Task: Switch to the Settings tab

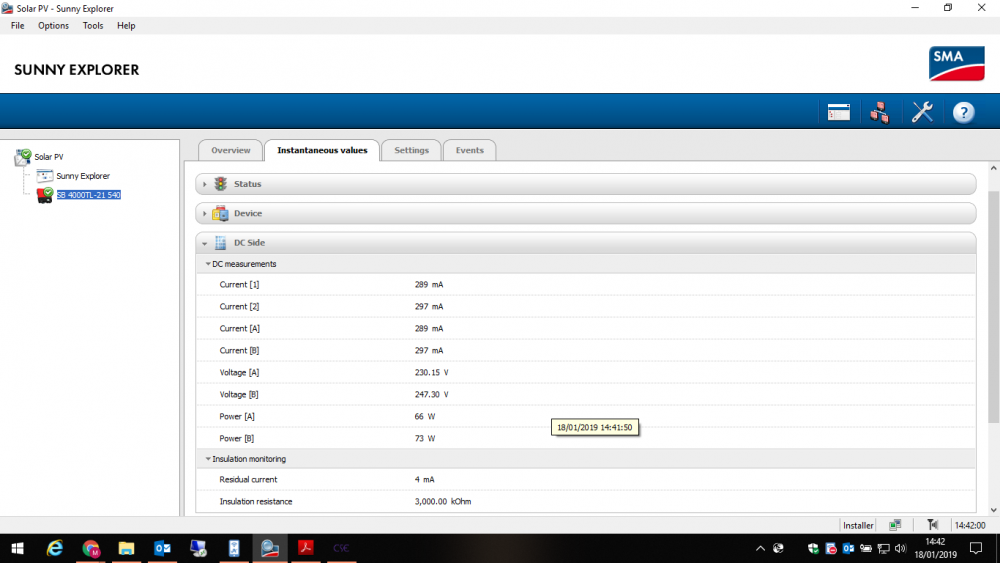Action: click(x=411, y=150)
